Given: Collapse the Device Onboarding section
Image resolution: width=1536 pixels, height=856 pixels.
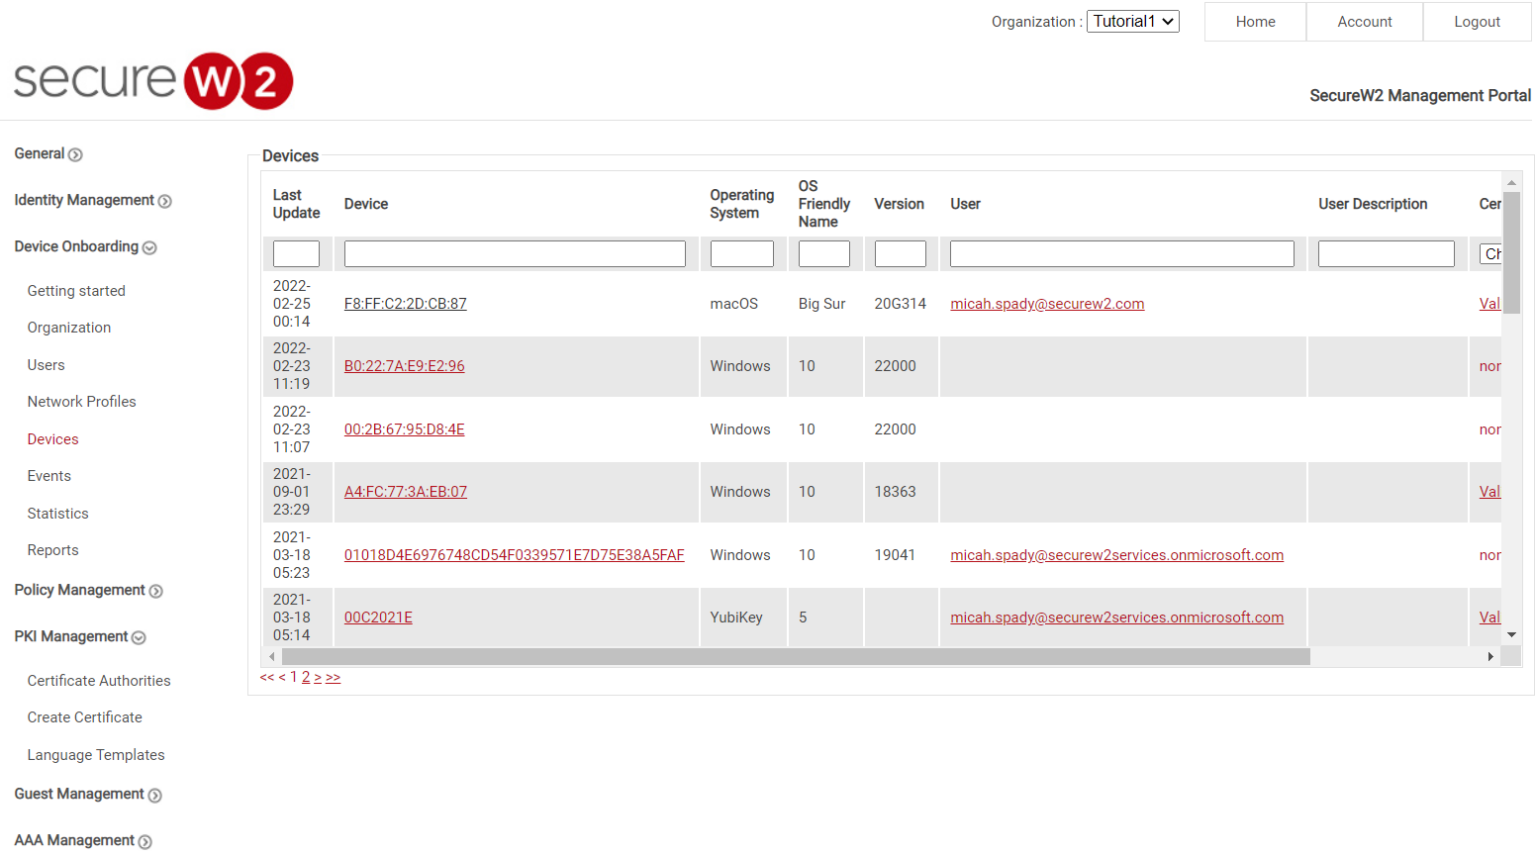Looking at the screenshot, I should click(x=149, y=248).
